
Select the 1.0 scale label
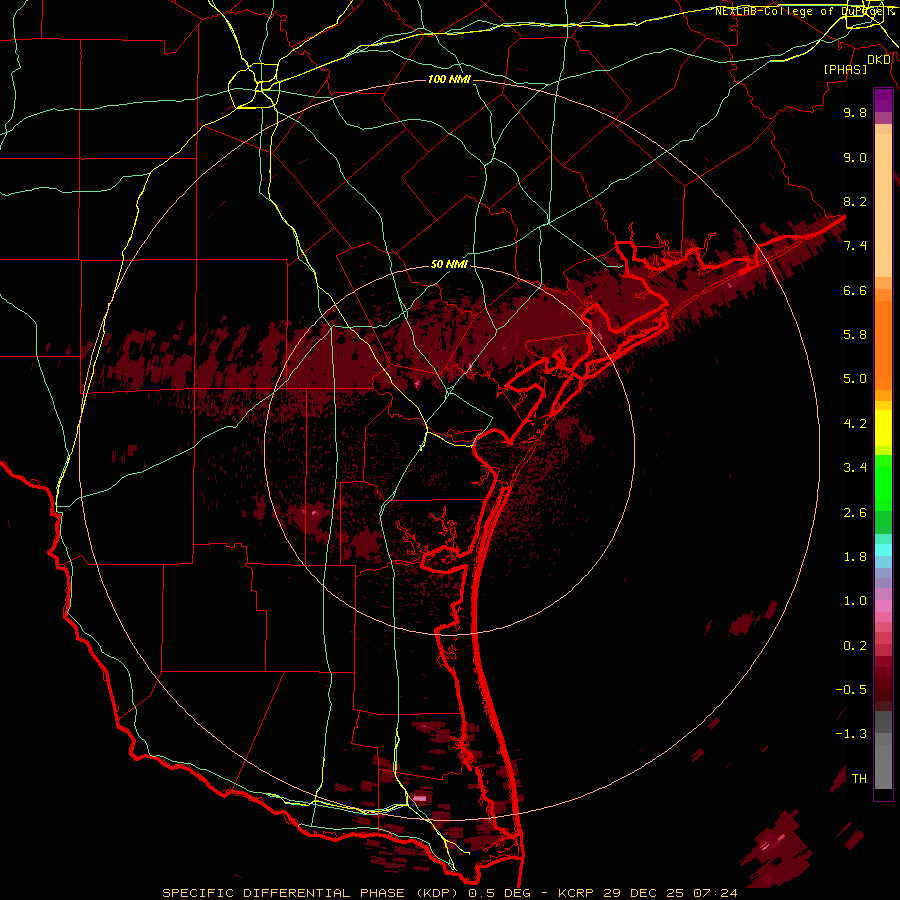point(855,601)
